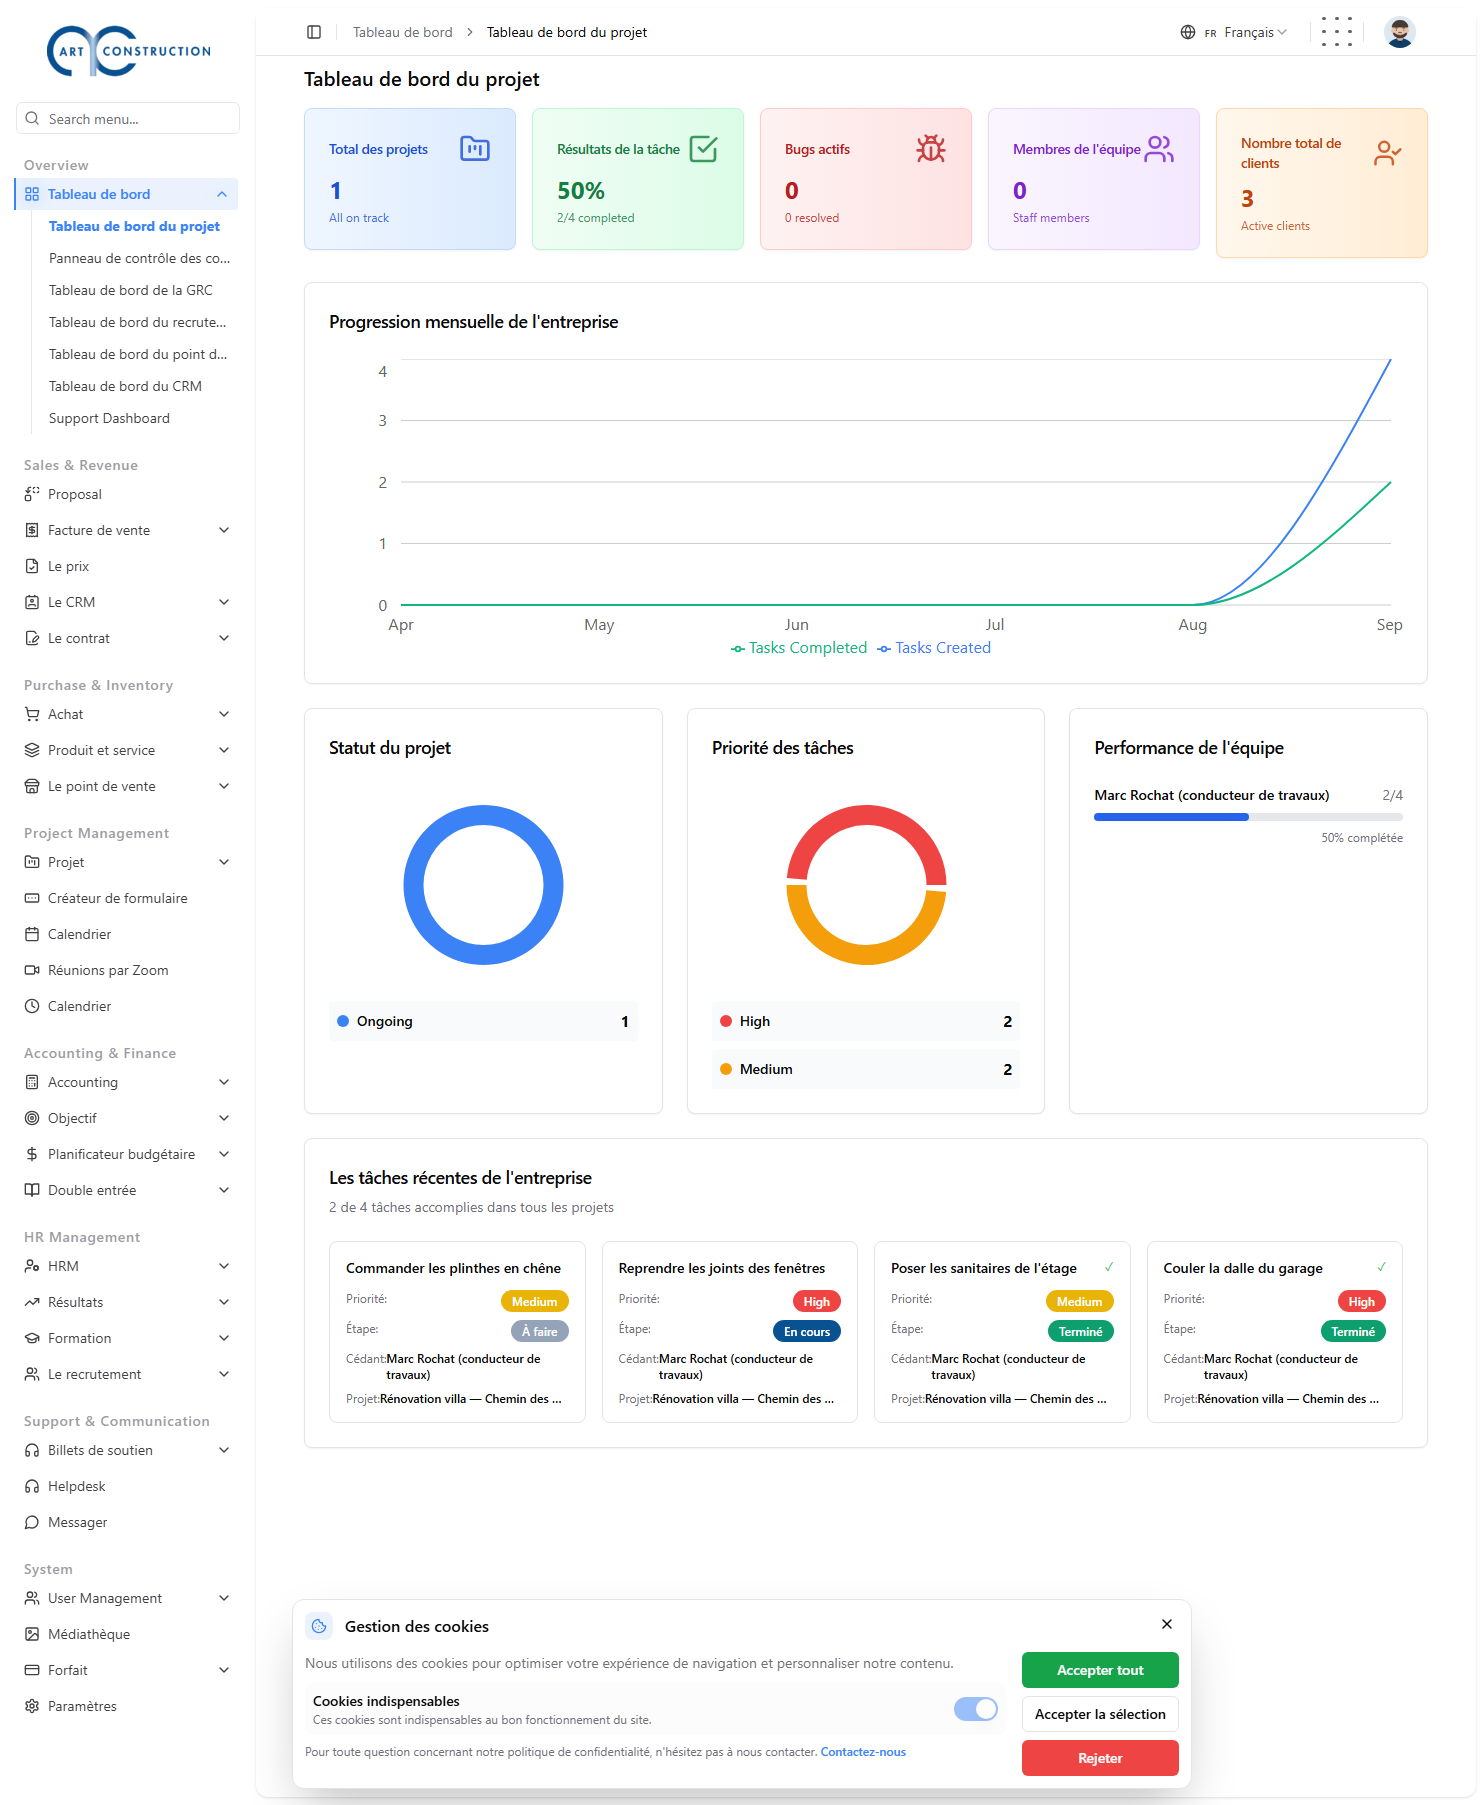Expand the HRM submenu
Viewport: 1484px width, 1805px height.
pyautogui.click(x=127, y=1266)
